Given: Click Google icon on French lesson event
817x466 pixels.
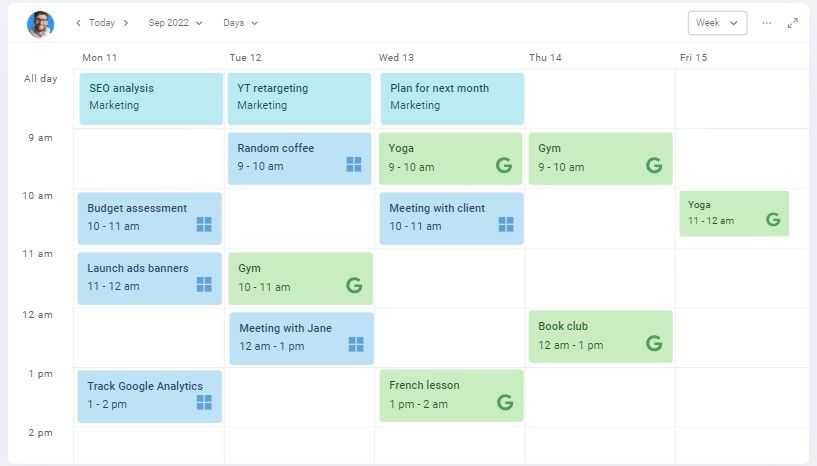Looking at the screenshot, I should (504, 402).
